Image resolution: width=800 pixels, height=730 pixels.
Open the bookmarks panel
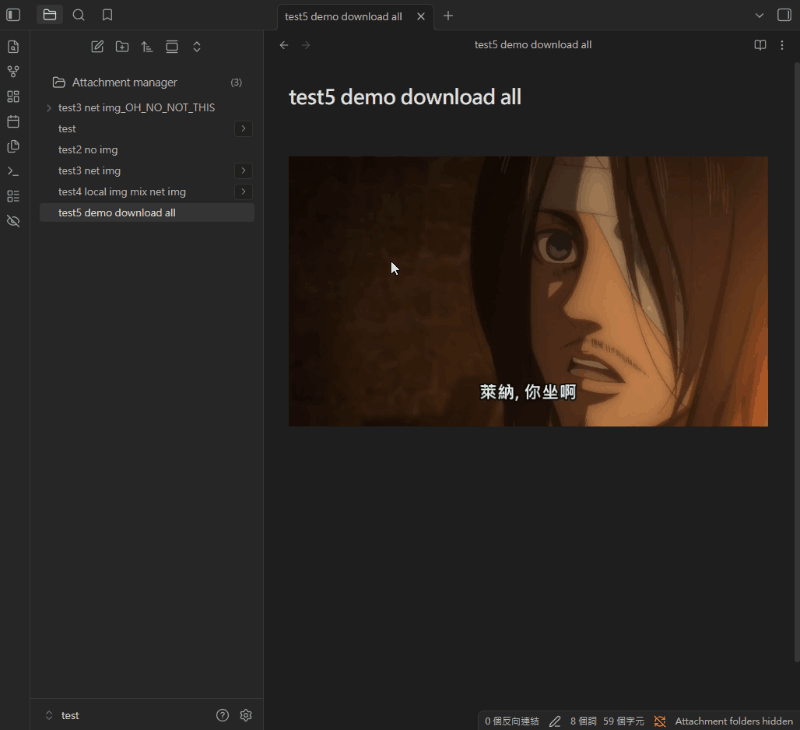coord(107,15)
